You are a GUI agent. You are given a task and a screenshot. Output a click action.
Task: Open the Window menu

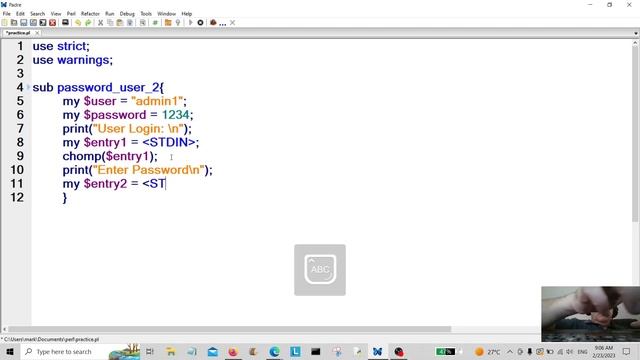[x=167, y=13]
